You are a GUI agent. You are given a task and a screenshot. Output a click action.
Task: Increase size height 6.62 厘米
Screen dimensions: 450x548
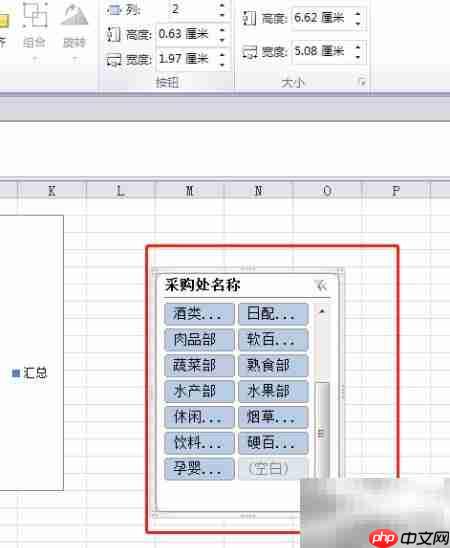(358, 13)
